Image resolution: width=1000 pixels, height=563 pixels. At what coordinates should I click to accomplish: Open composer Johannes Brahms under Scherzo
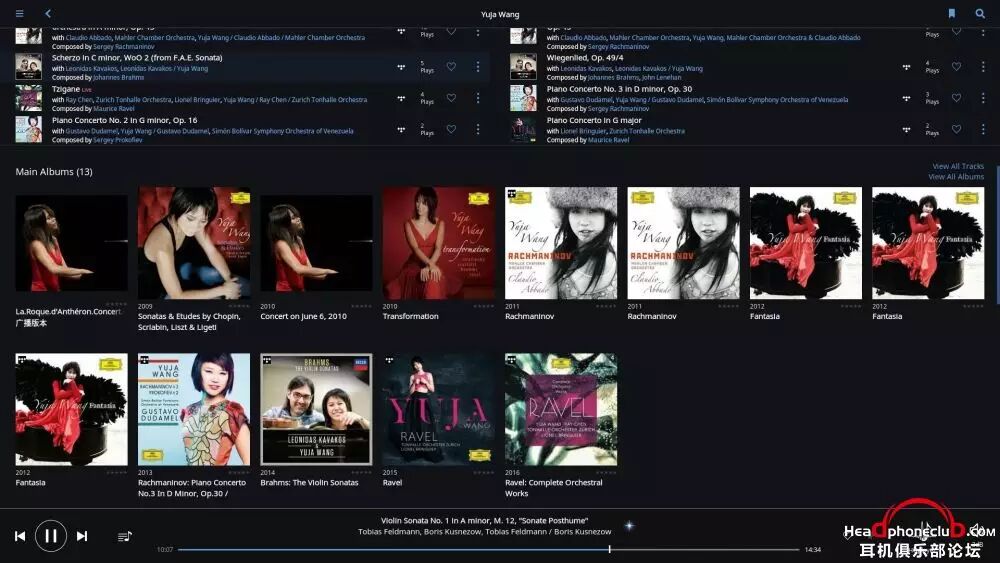119,77
